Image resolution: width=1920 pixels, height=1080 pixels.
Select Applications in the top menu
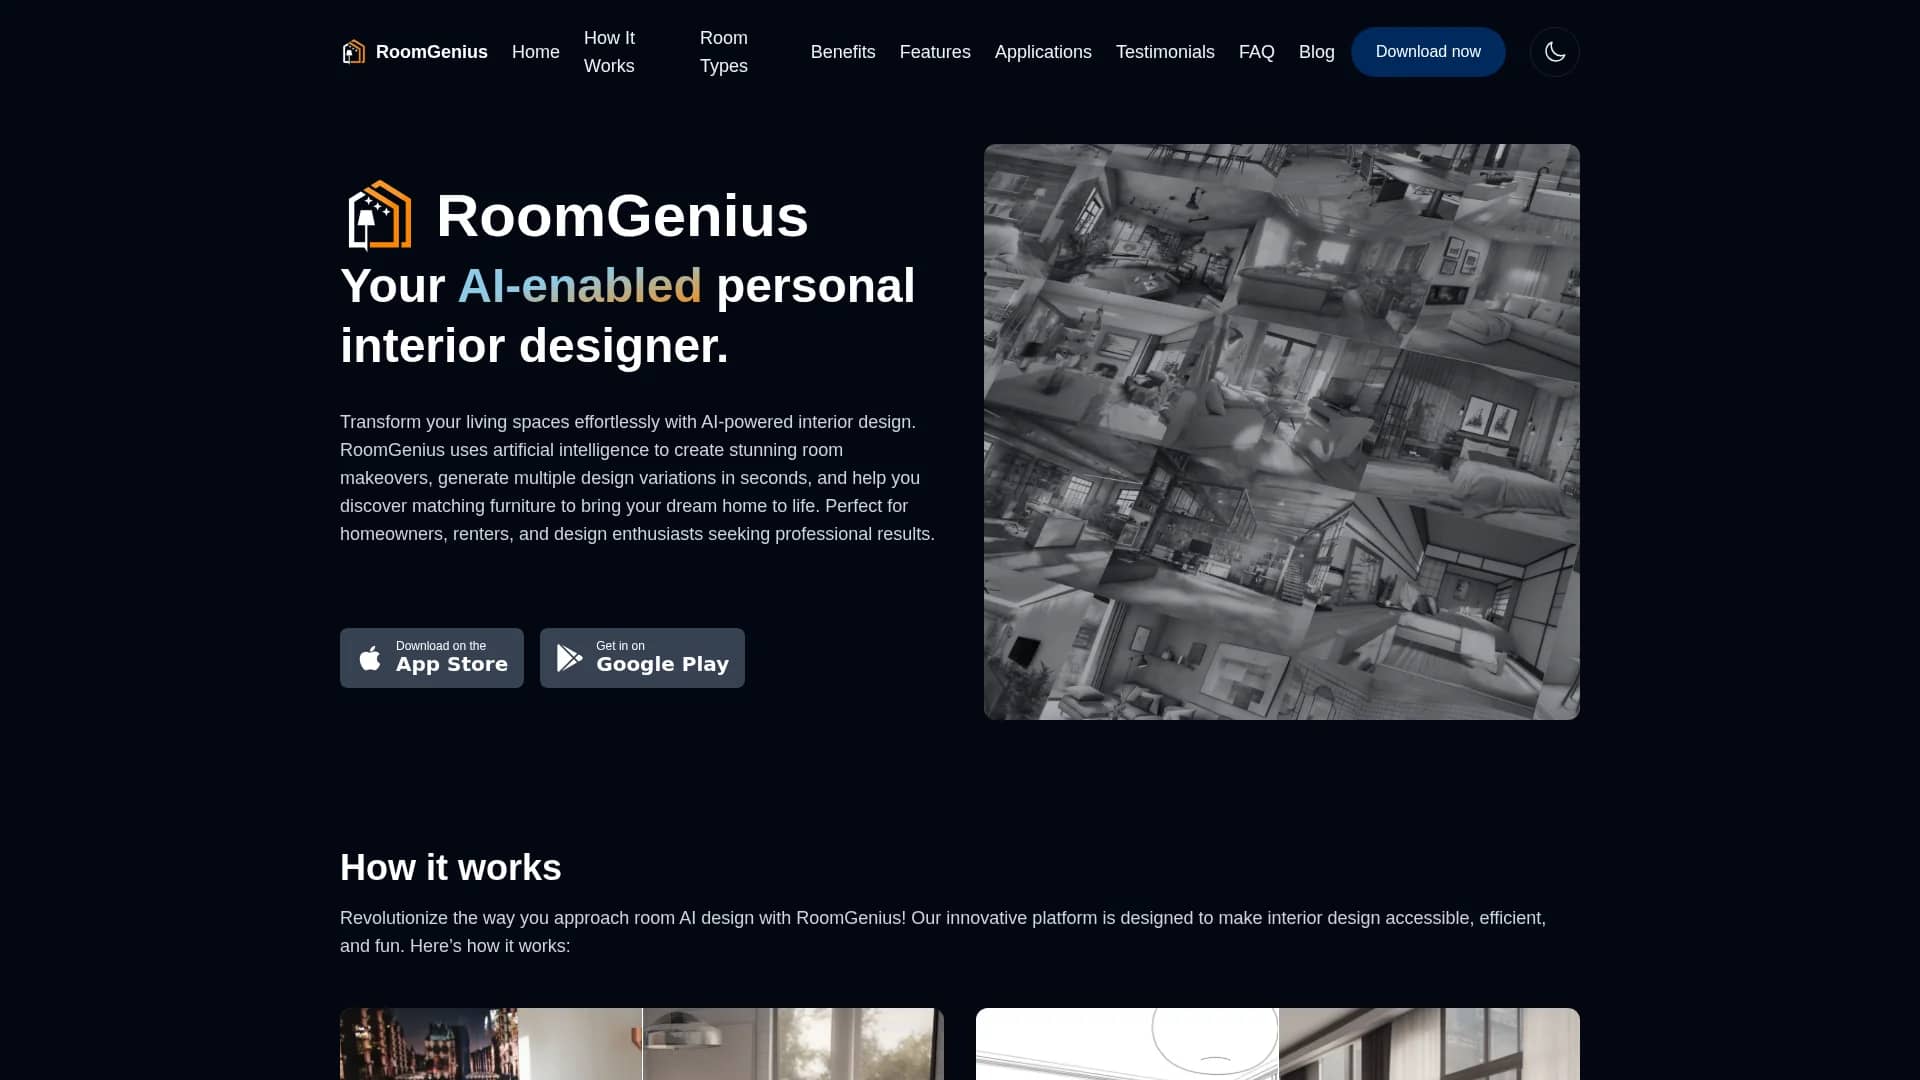pos(1043,52)
